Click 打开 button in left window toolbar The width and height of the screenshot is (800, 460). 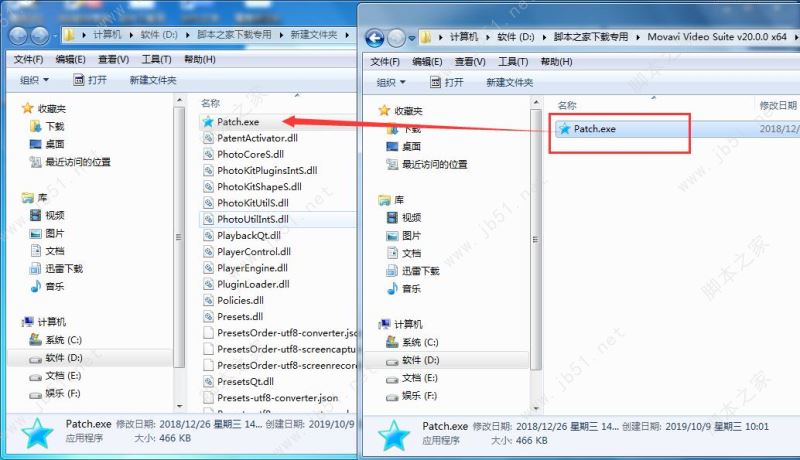90,80
